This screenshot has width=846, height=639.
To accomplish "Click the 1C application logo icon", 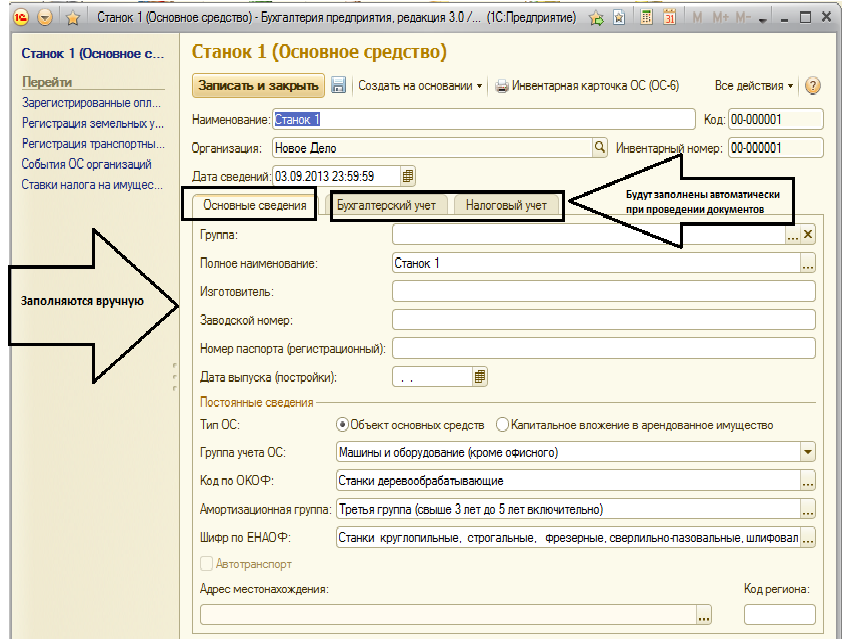I will coord(21,18).
